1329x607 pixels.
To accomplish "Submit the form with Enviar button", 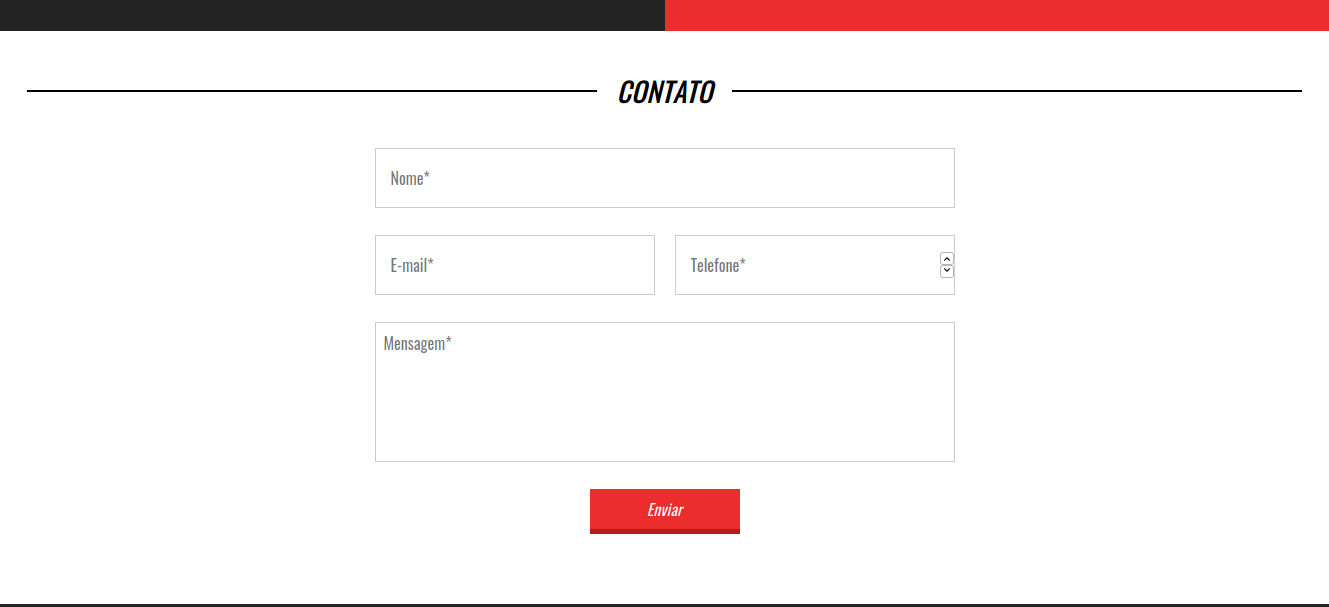I will tap(665, 511).
